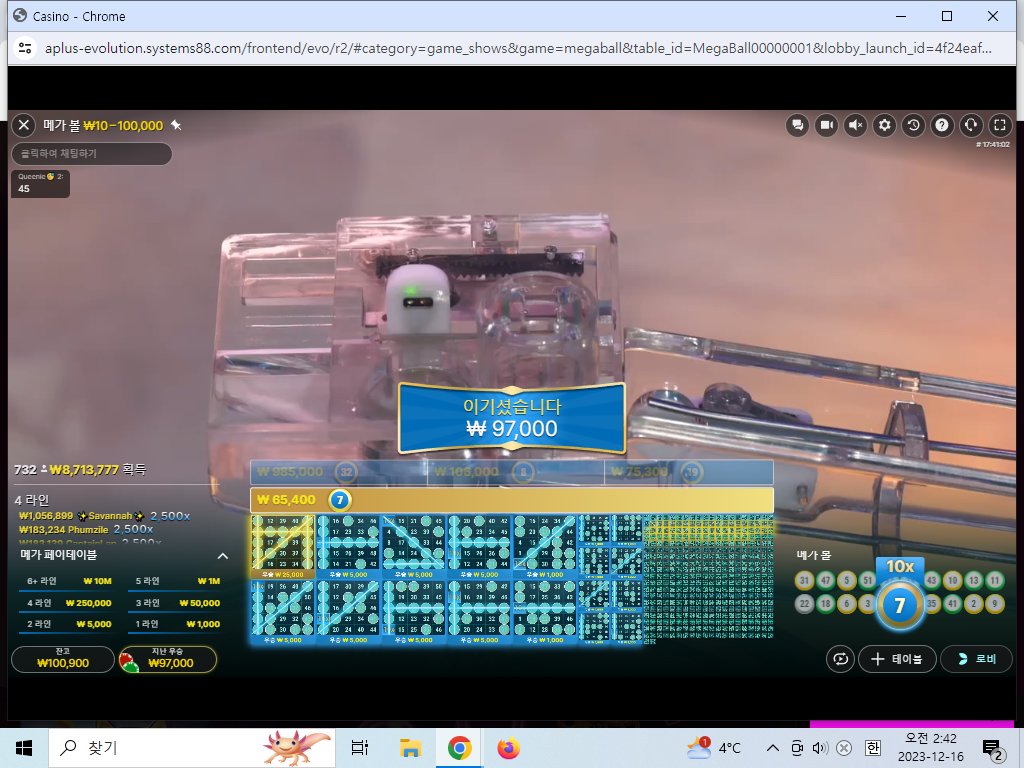Click the Phumzile ₩183,234 winner entry
The width and height of the screenshot is (1024, 768).
(x=86, y=530)
